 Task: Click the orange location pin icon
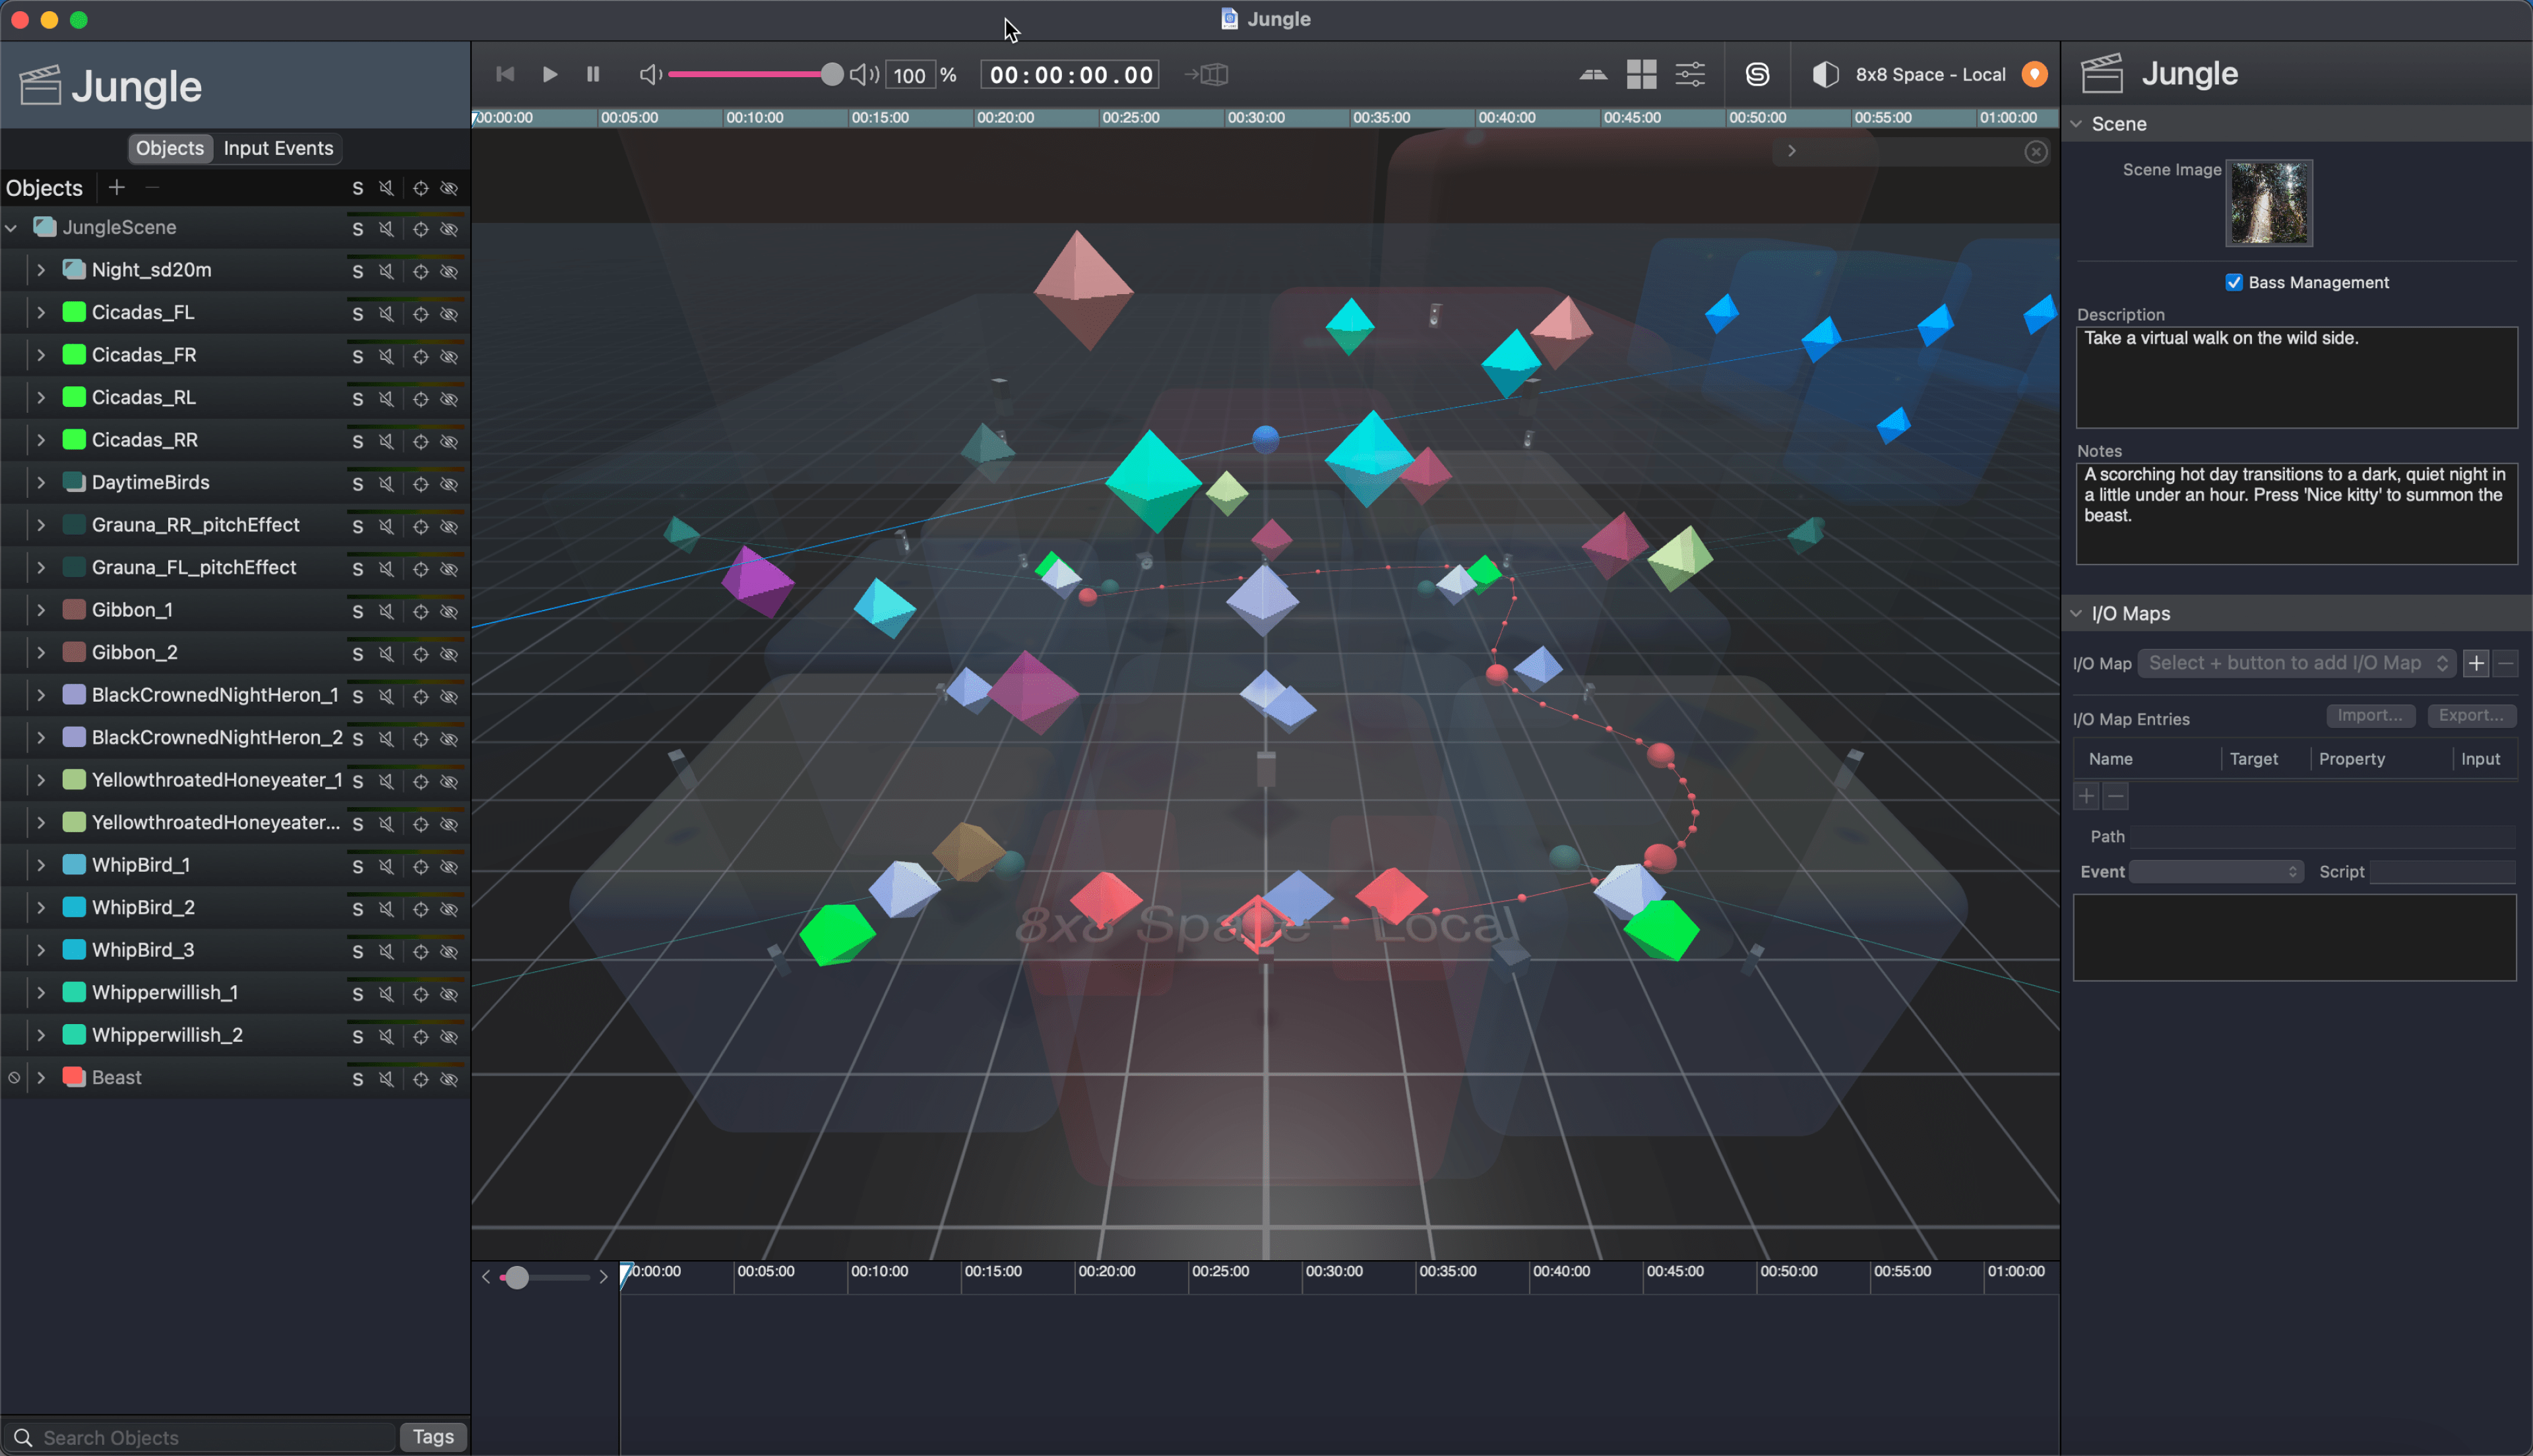pyautogui.click(x=2034, y=74)
